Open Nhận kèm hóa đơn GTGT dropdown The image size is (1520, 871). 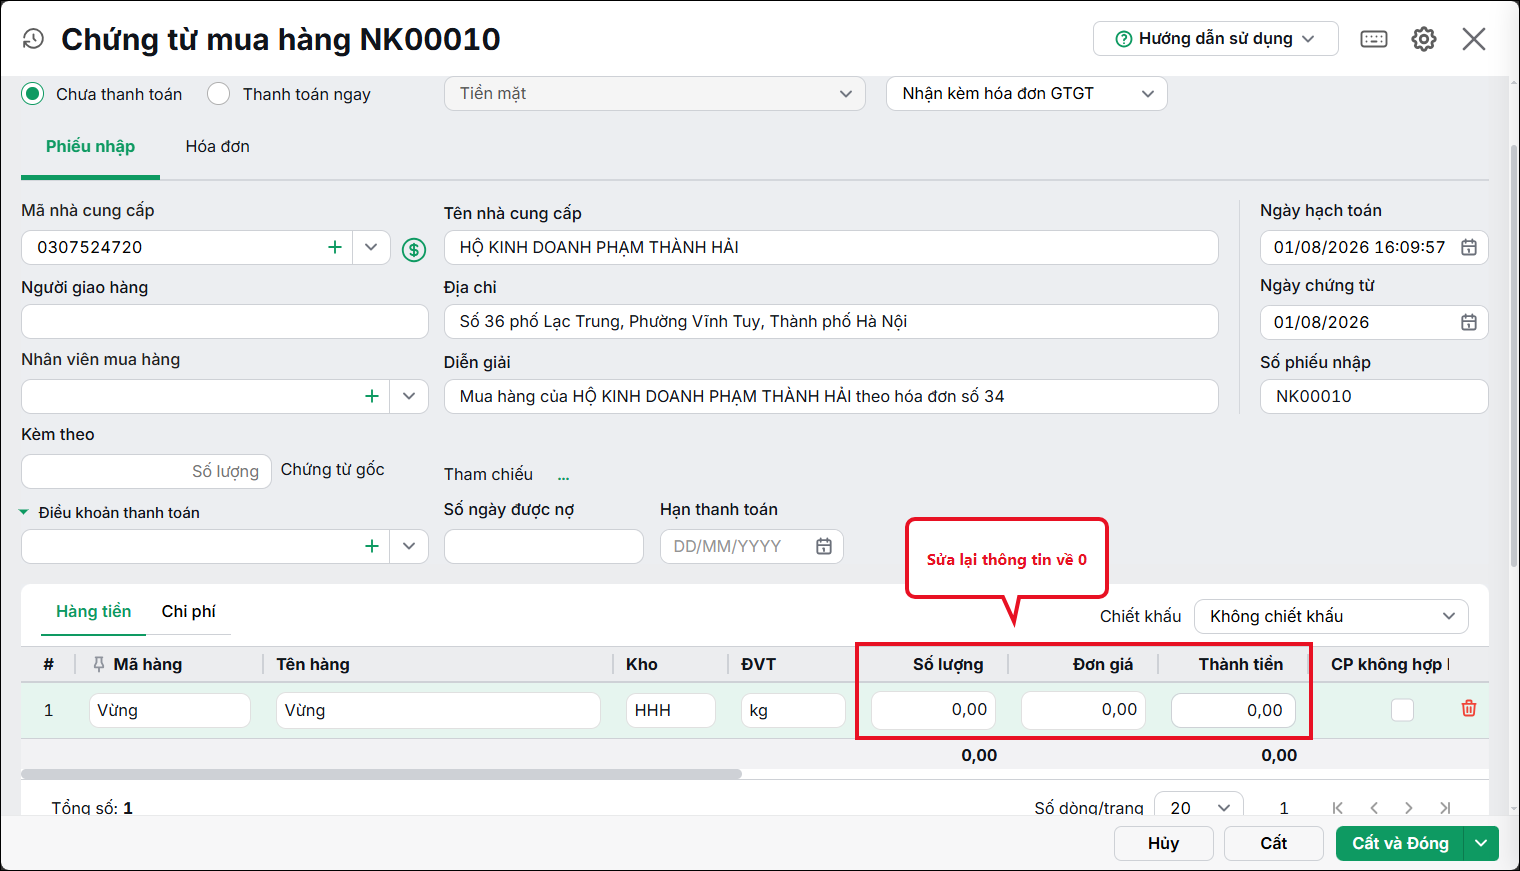[1027, 93]
